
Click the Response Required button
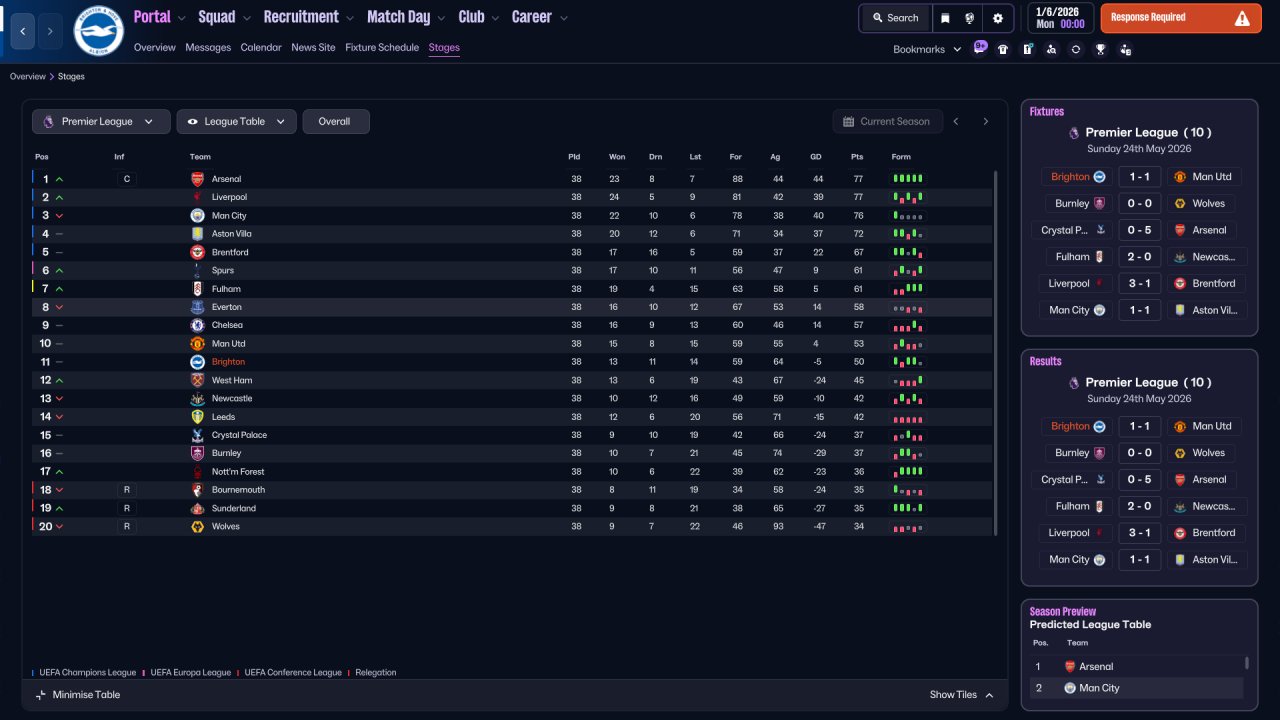point(1180,18)
